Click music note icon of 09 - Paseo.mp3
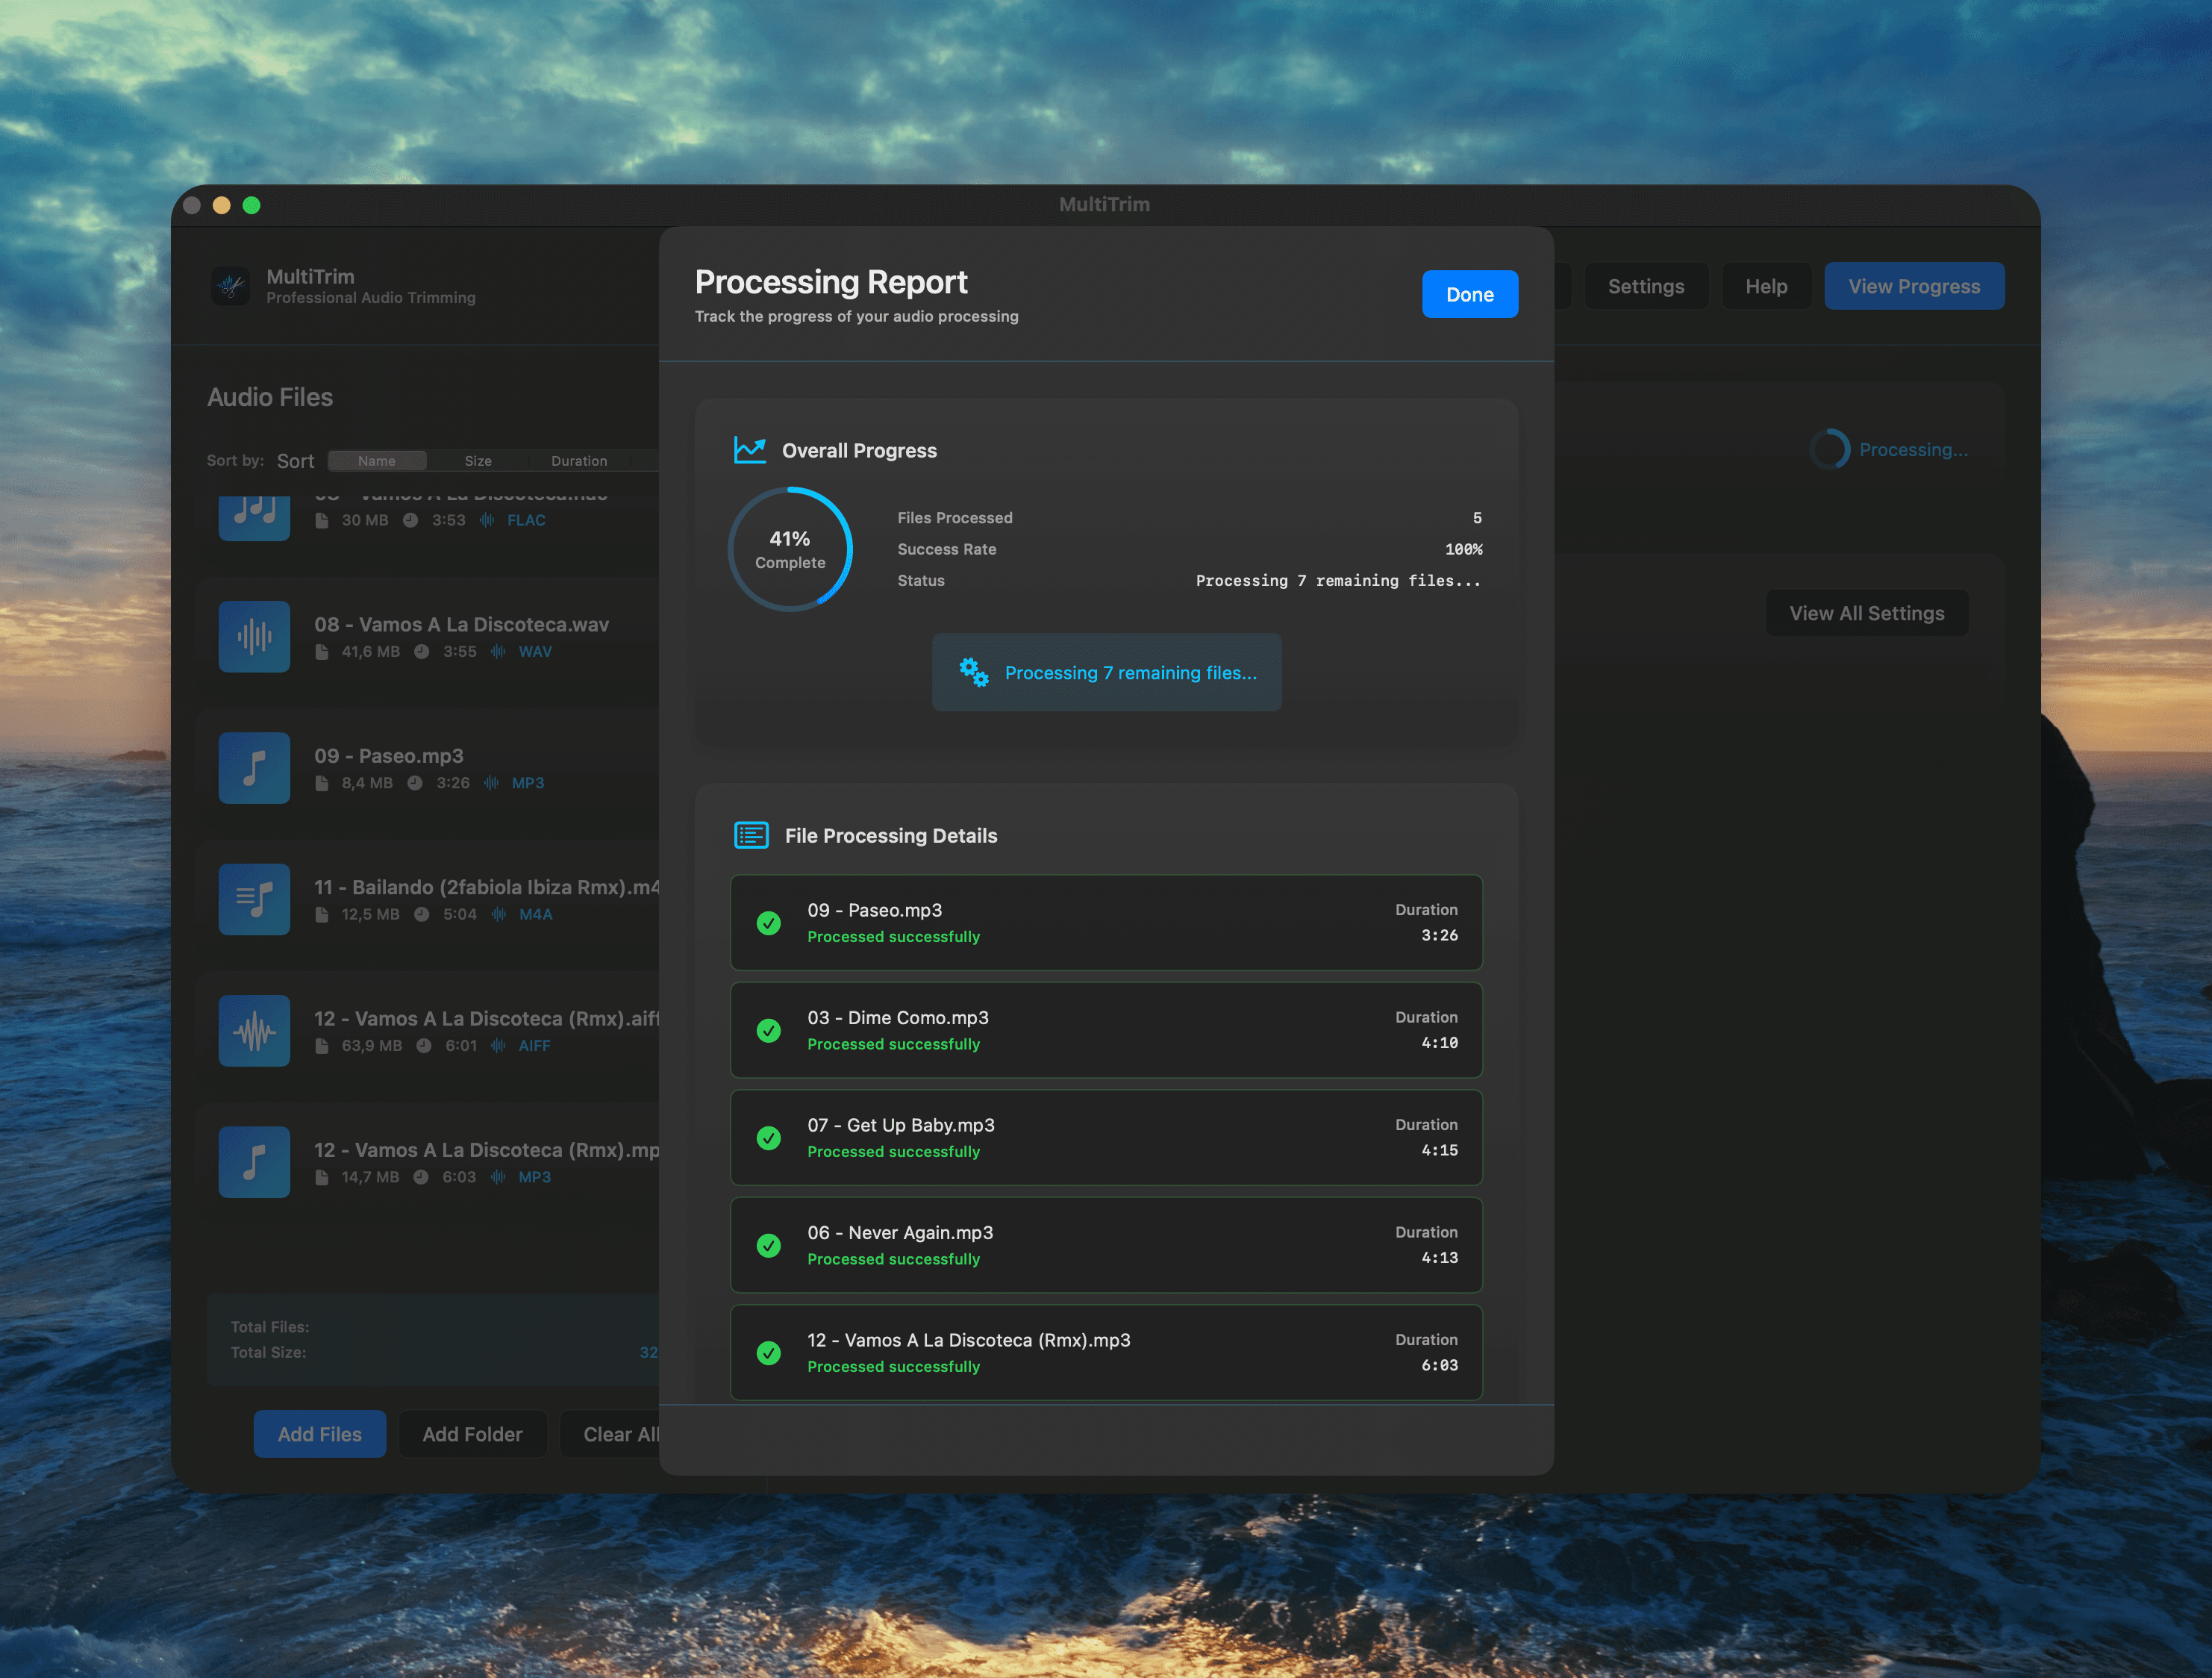Image resolution: width=2212 pixels, height=1678 pixels. [x=254, y=768]
